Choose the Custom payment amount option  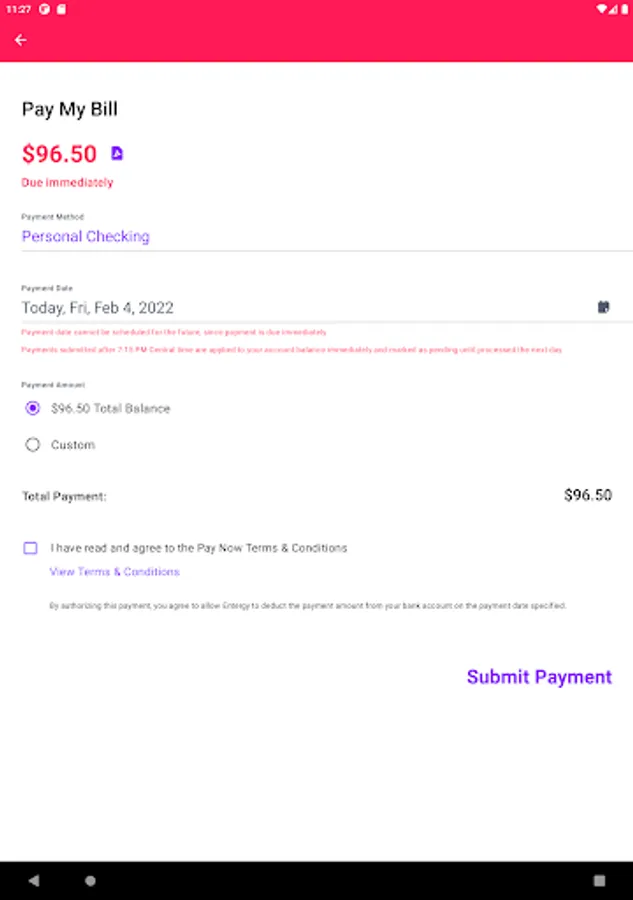tap(32, 445)
